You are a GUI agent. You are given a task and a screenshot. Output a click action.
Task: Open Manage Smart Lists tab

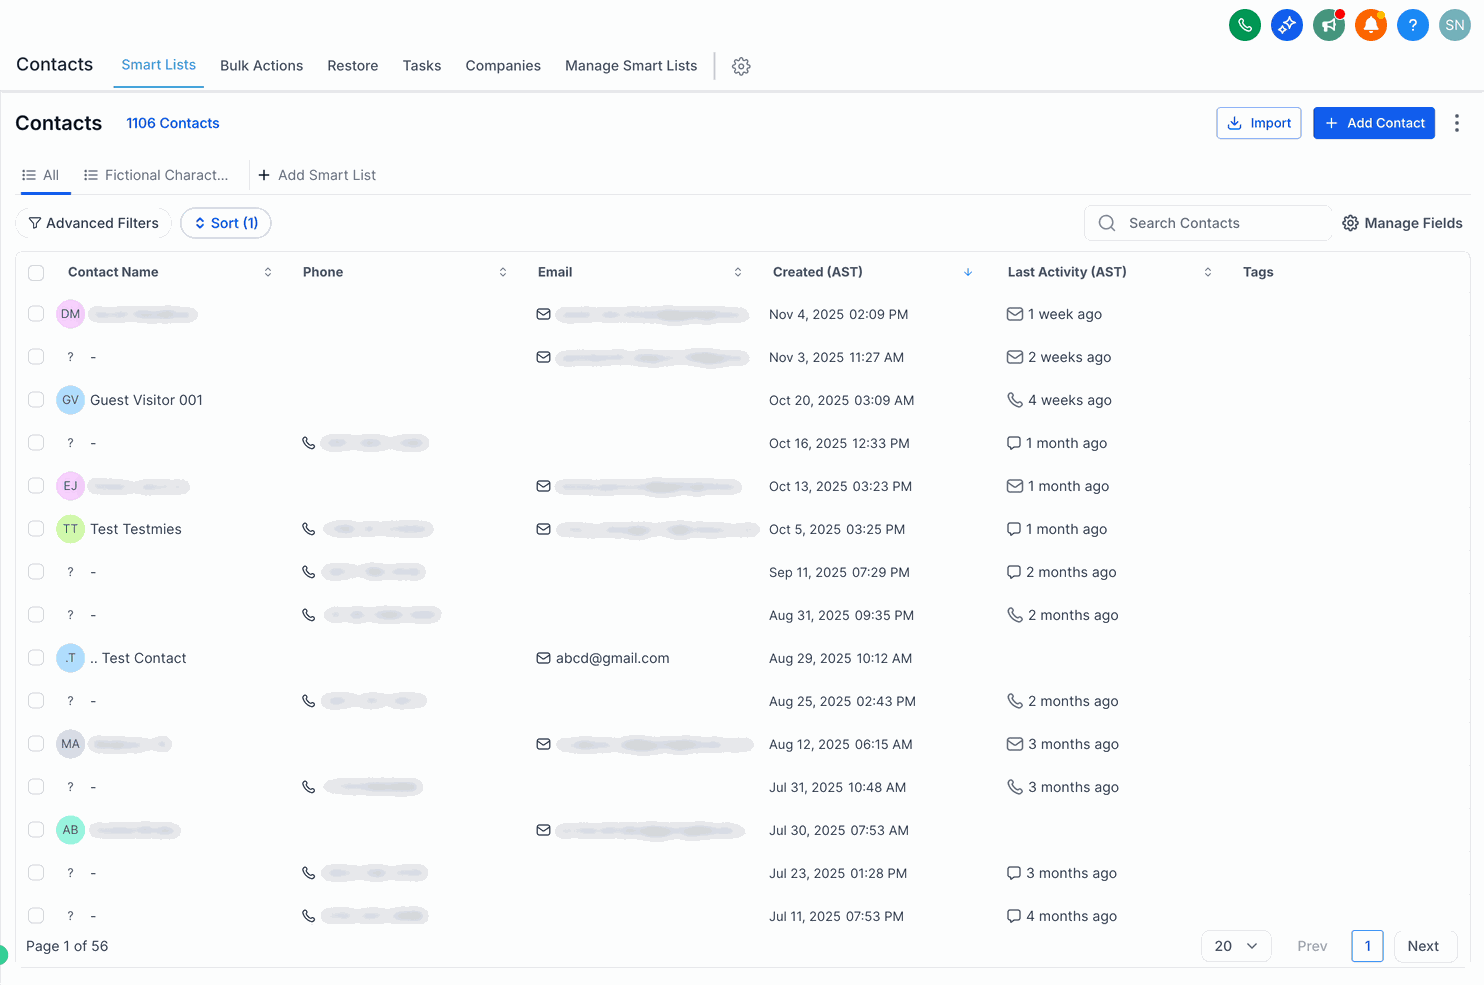[x=631, y=66]
